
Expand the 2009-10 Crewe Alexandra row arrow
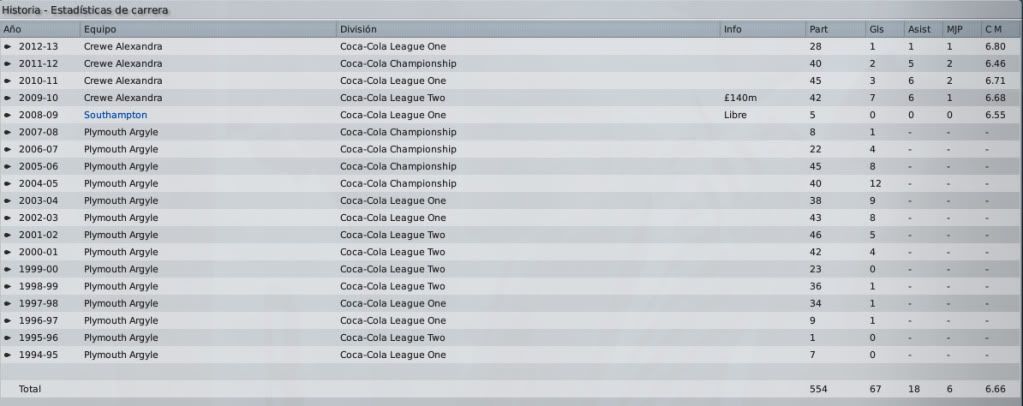click(x=8, y=98)
